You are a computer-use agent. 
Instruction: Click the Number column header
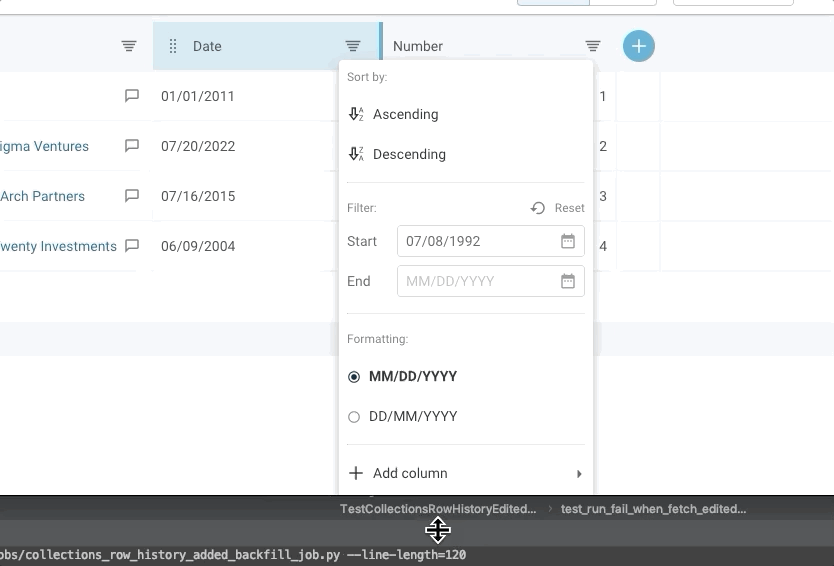click(418, 46)
